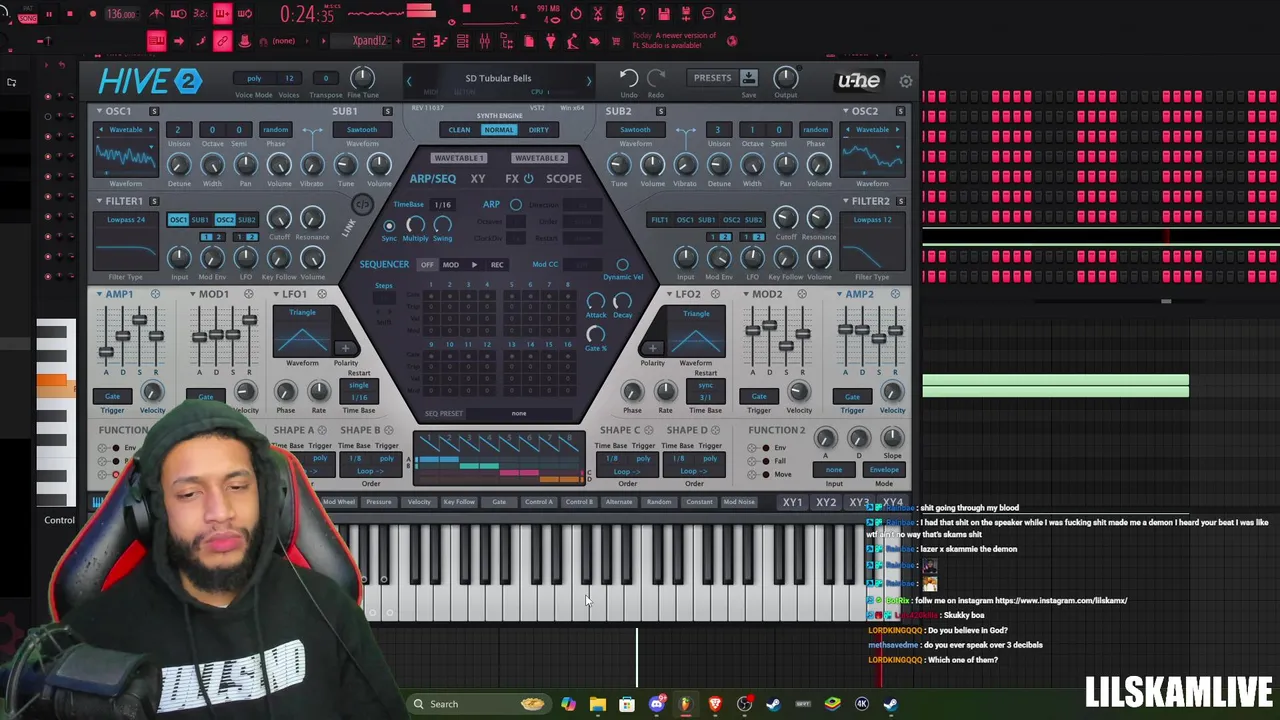Screen dimensions: 1280x720
Task: Adjust the MOD2 Sustain slider
Action: [x=785, y=344]
